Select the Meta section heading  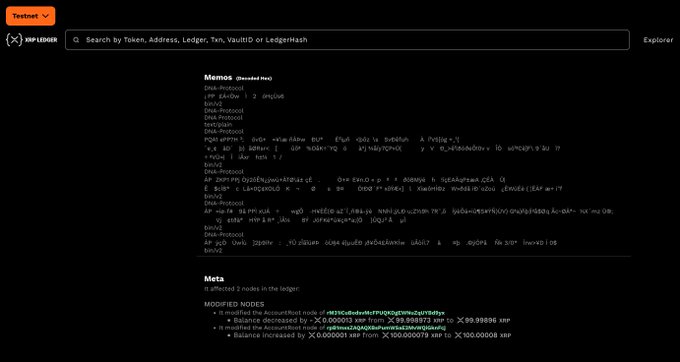point(214,279)
